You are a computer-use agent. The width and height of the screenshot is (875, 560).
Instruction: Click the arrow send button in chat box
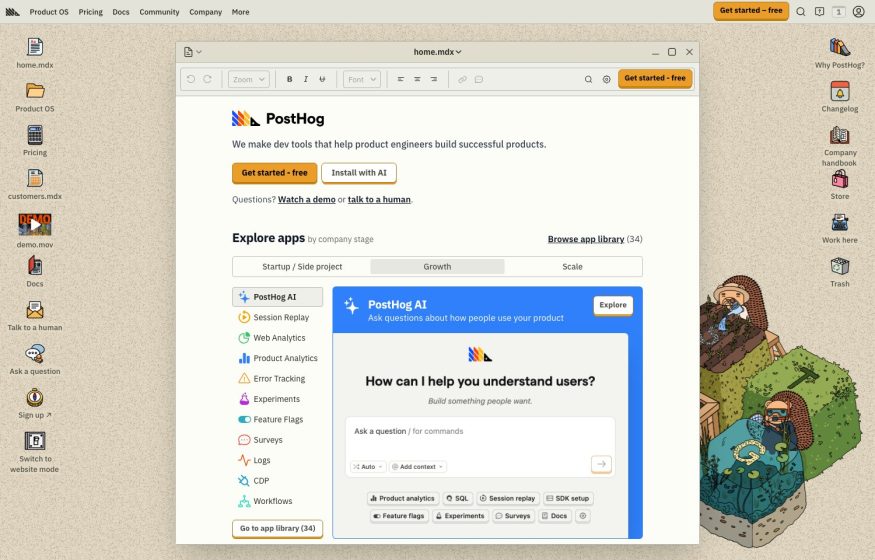[601, 464]
